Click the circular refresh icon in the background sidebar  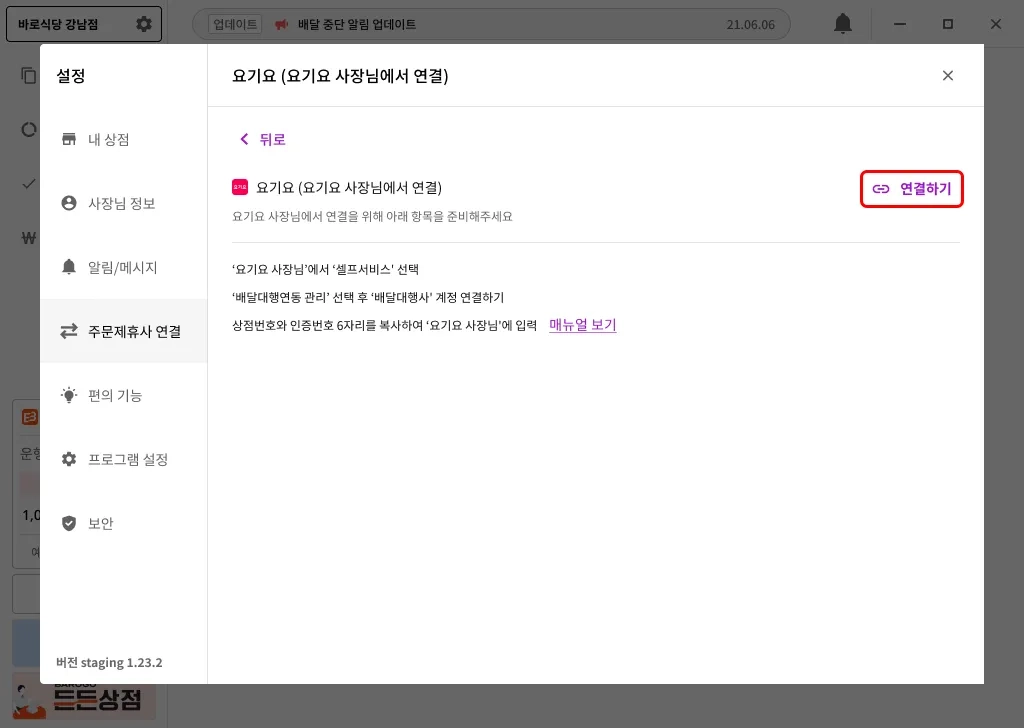point(29,130)
